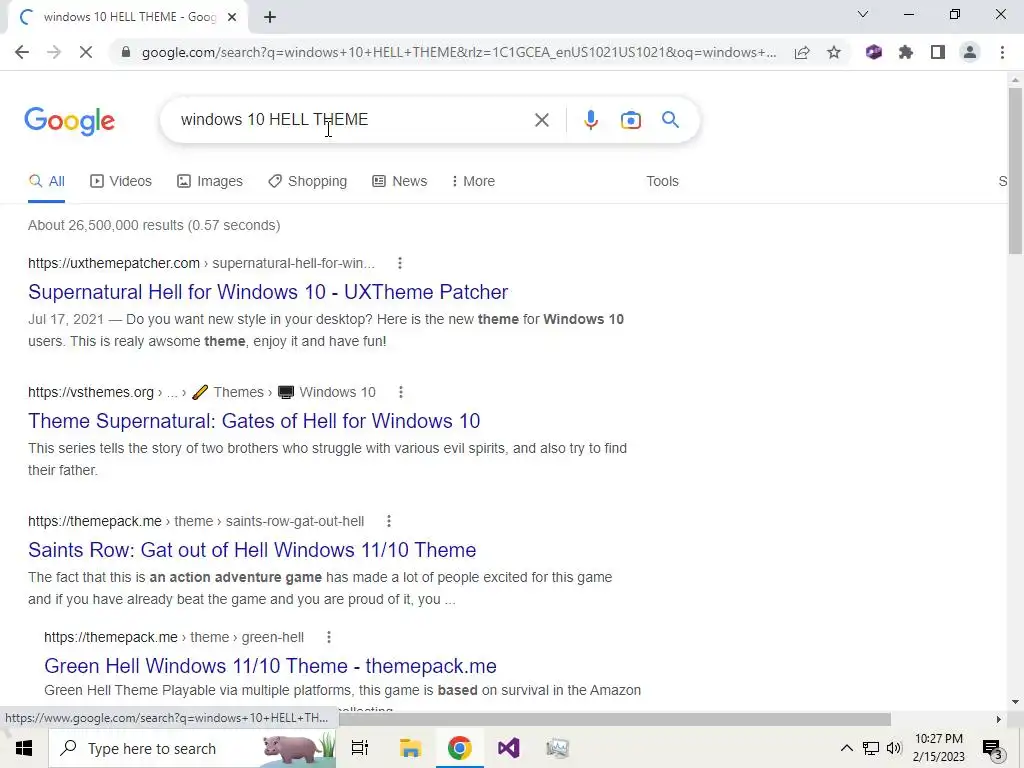Open the notification center icon
The height and width of the screenshot is (768, 1024).
coord(992,749)
